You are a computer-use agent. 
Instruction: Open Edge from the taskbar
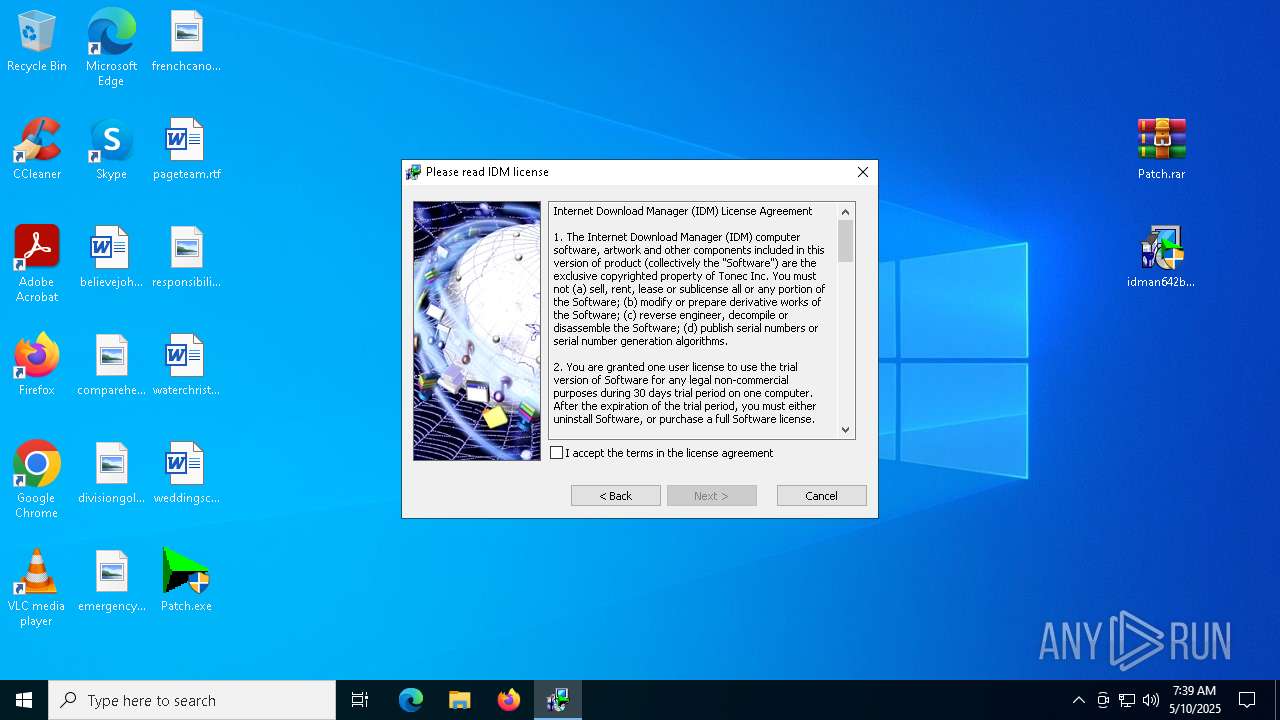click(411, 700)
